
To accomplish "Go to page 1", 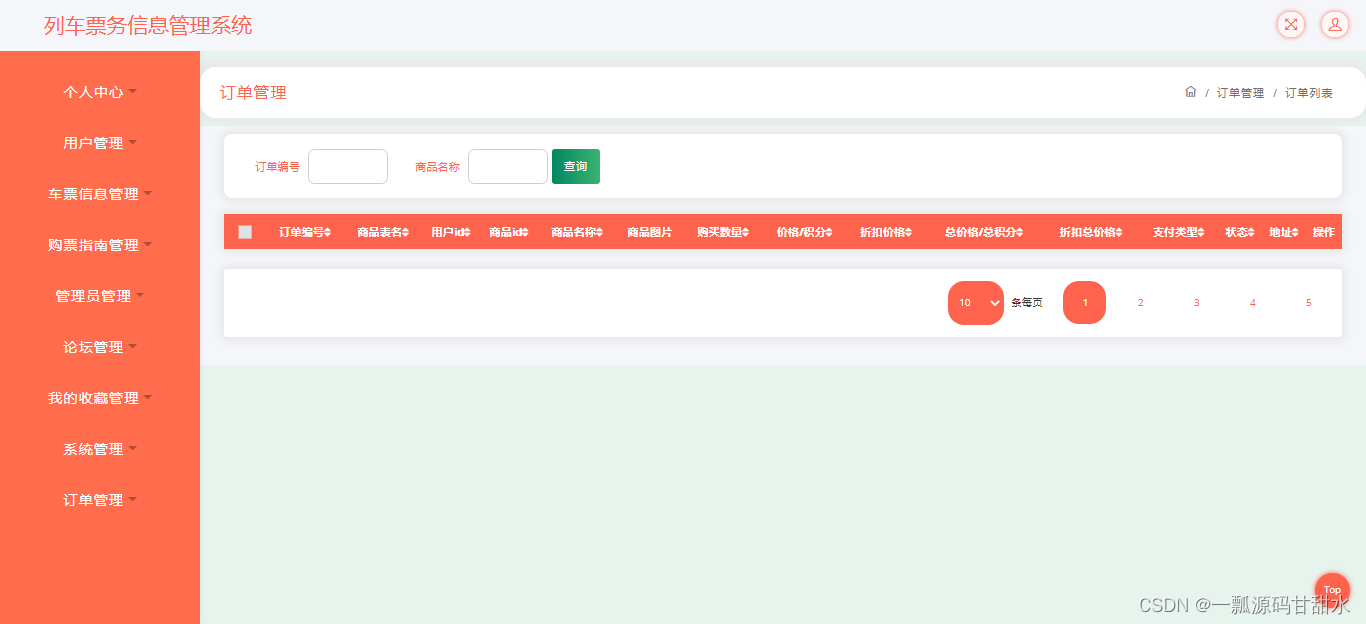I will (x=1084, y=303).
